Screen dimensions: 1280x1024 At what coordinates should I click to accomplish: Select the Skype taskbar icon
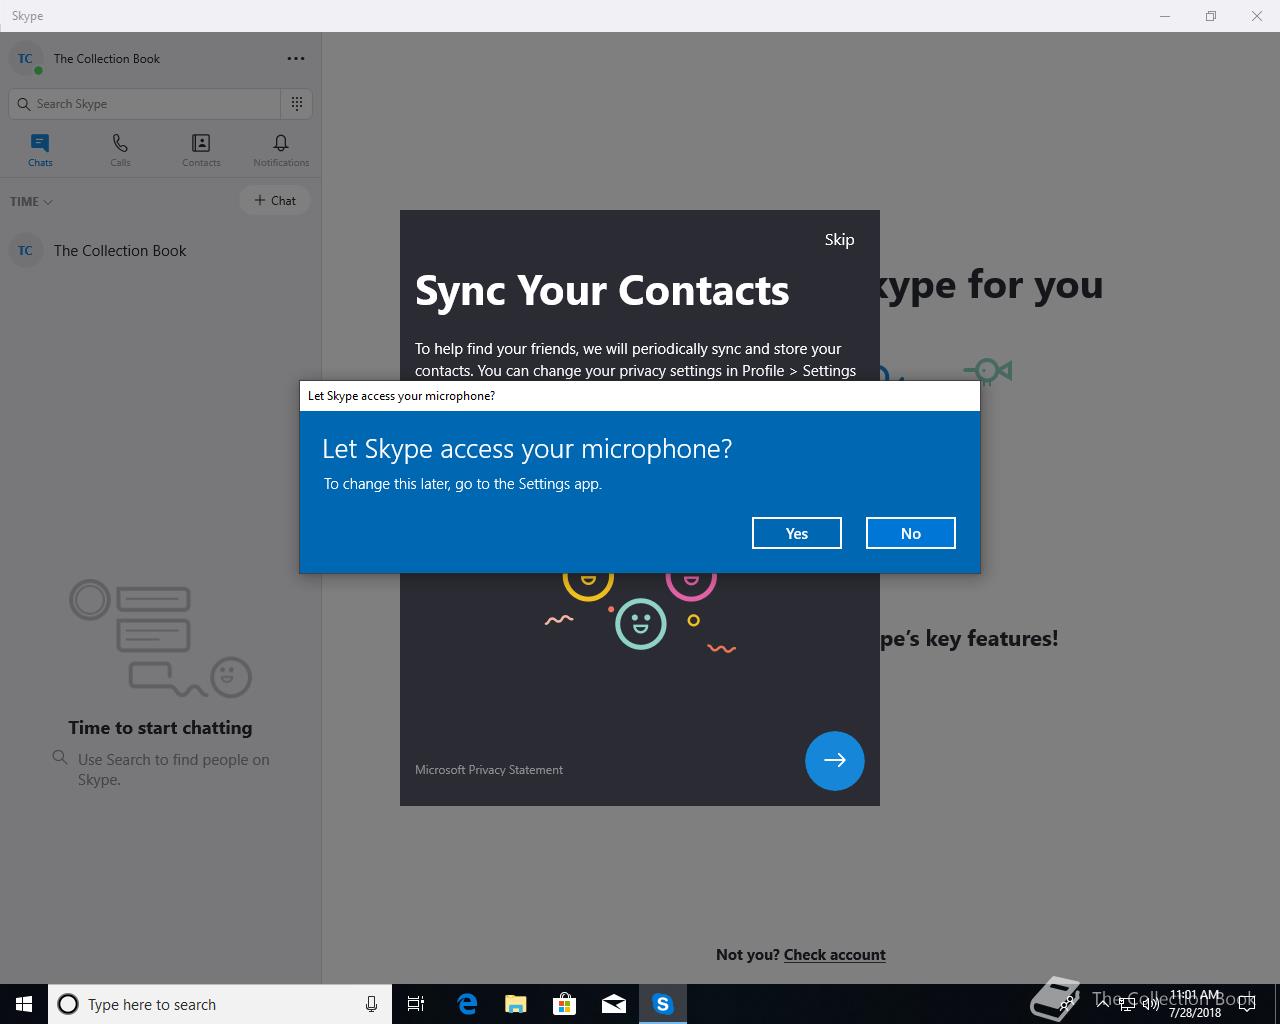pyautogui.click(x=662, y=1004)
